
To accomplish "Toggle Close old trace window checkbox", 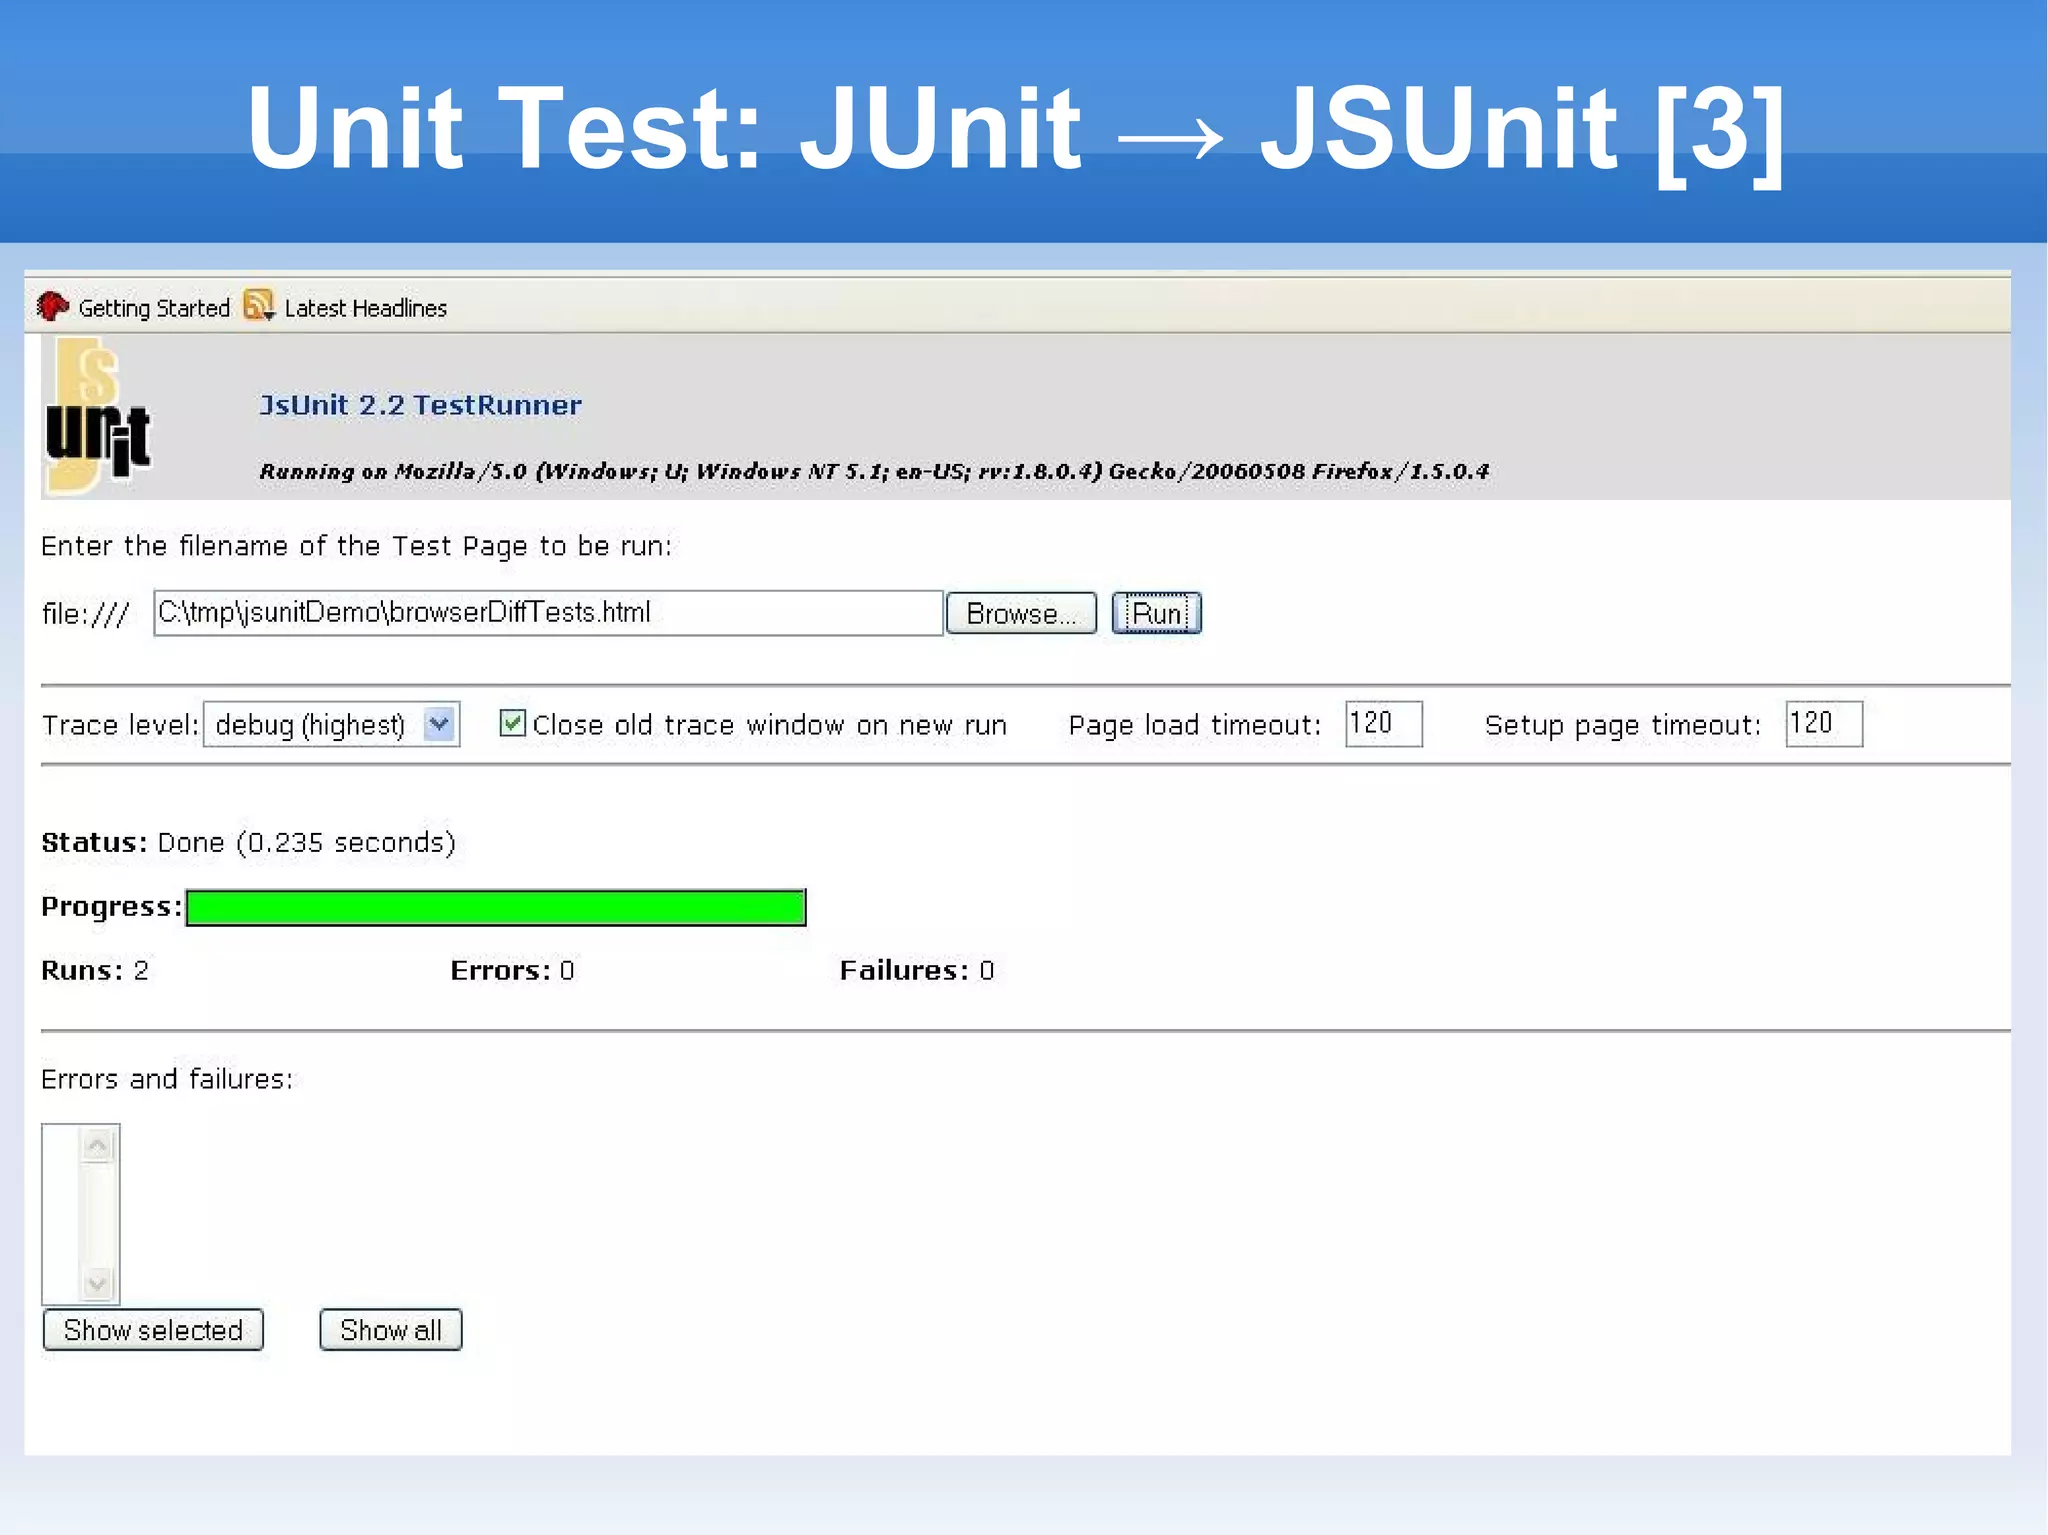I will point(512,723).
